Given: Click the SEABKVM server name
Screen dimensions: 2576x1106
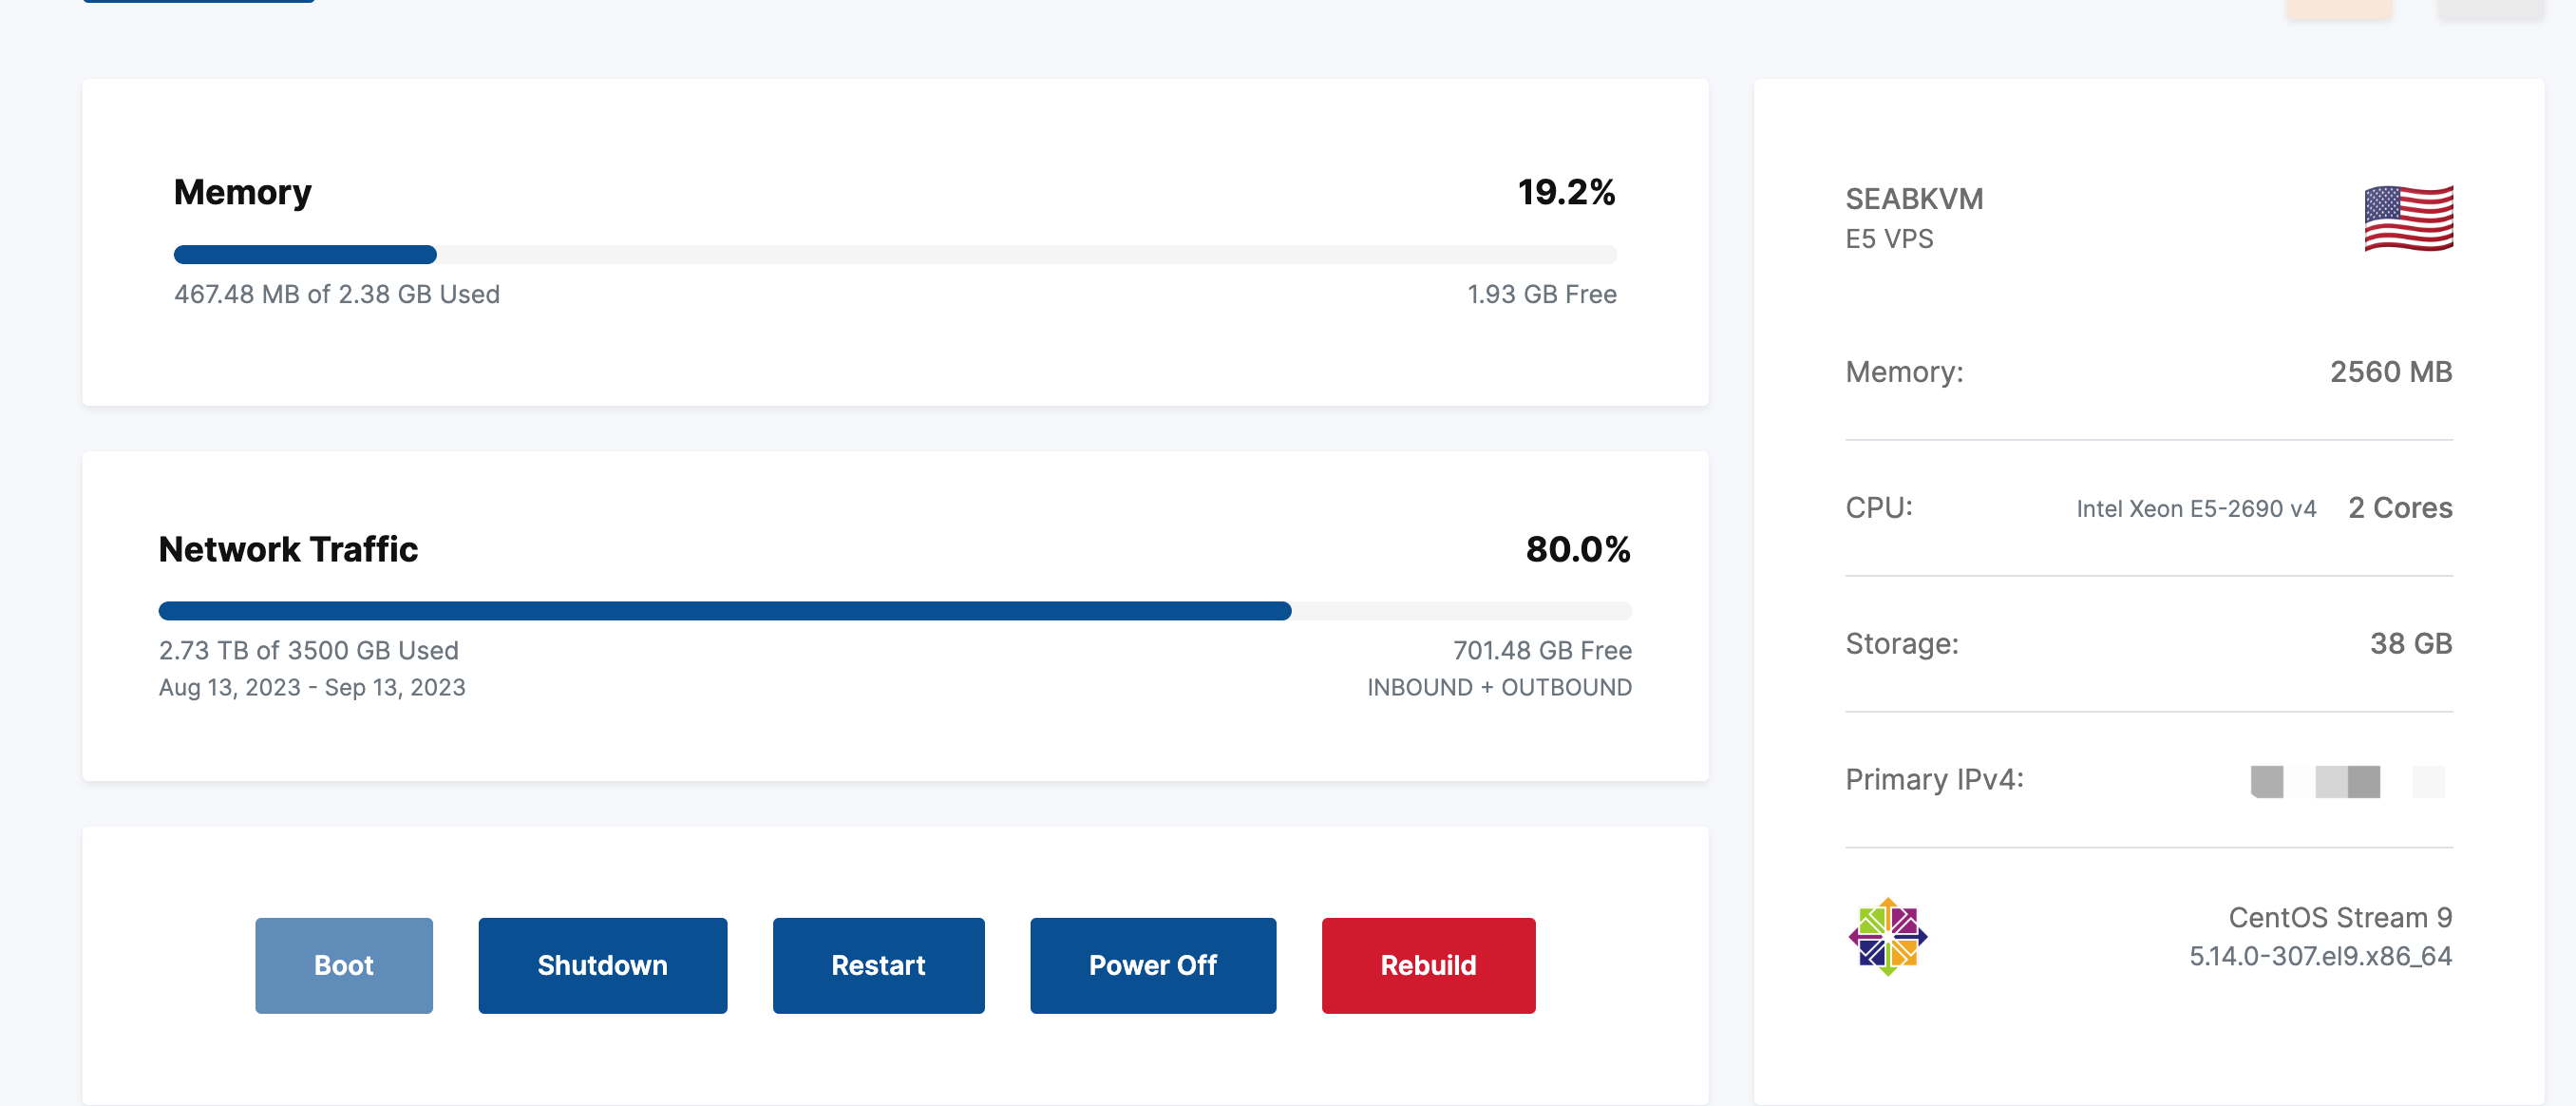Looking at the screenshot, I should tap(1914, 199).
